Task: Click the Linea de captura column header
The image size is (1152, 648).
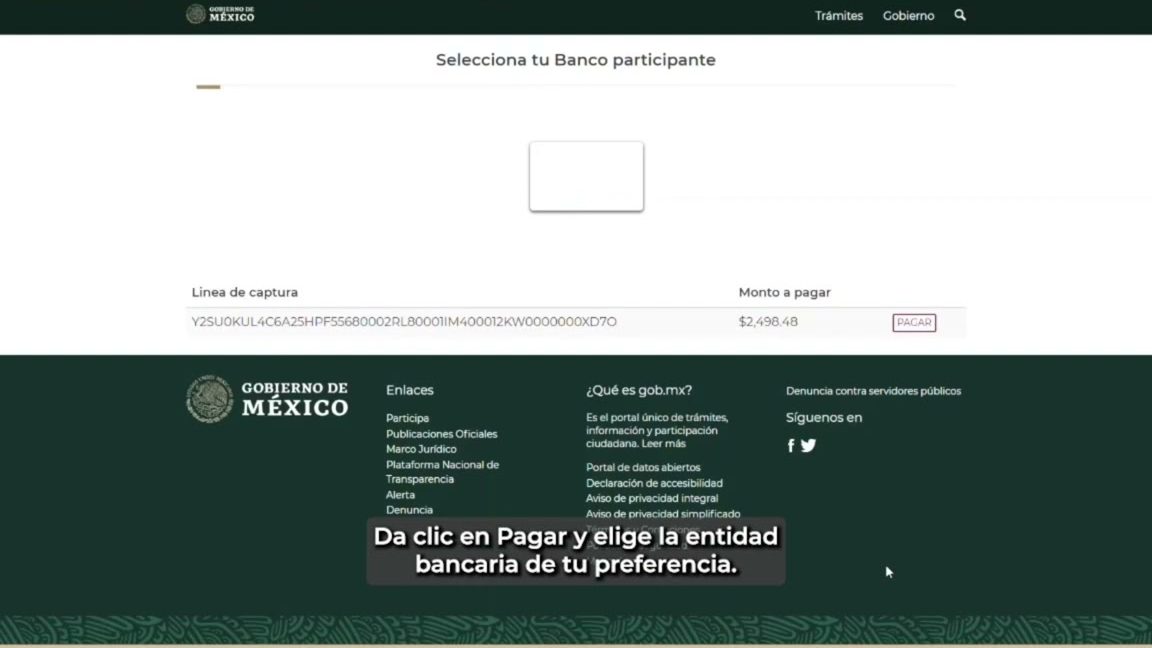Action: 245,292
